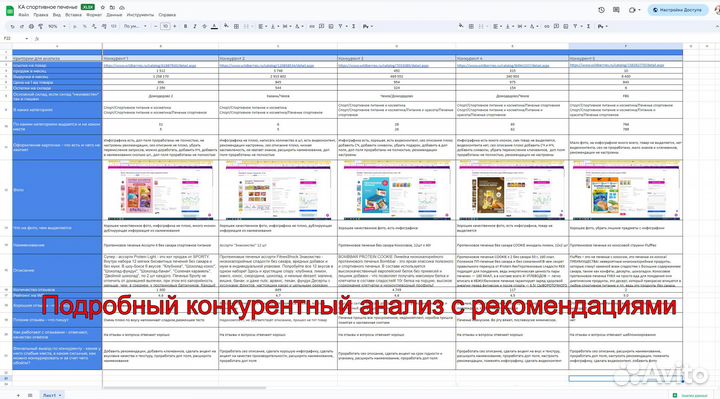Image resolution: width=720 pixels, height=399 pixels.
Task: Start a Meet call with camera icon
Action: [632, 10]
